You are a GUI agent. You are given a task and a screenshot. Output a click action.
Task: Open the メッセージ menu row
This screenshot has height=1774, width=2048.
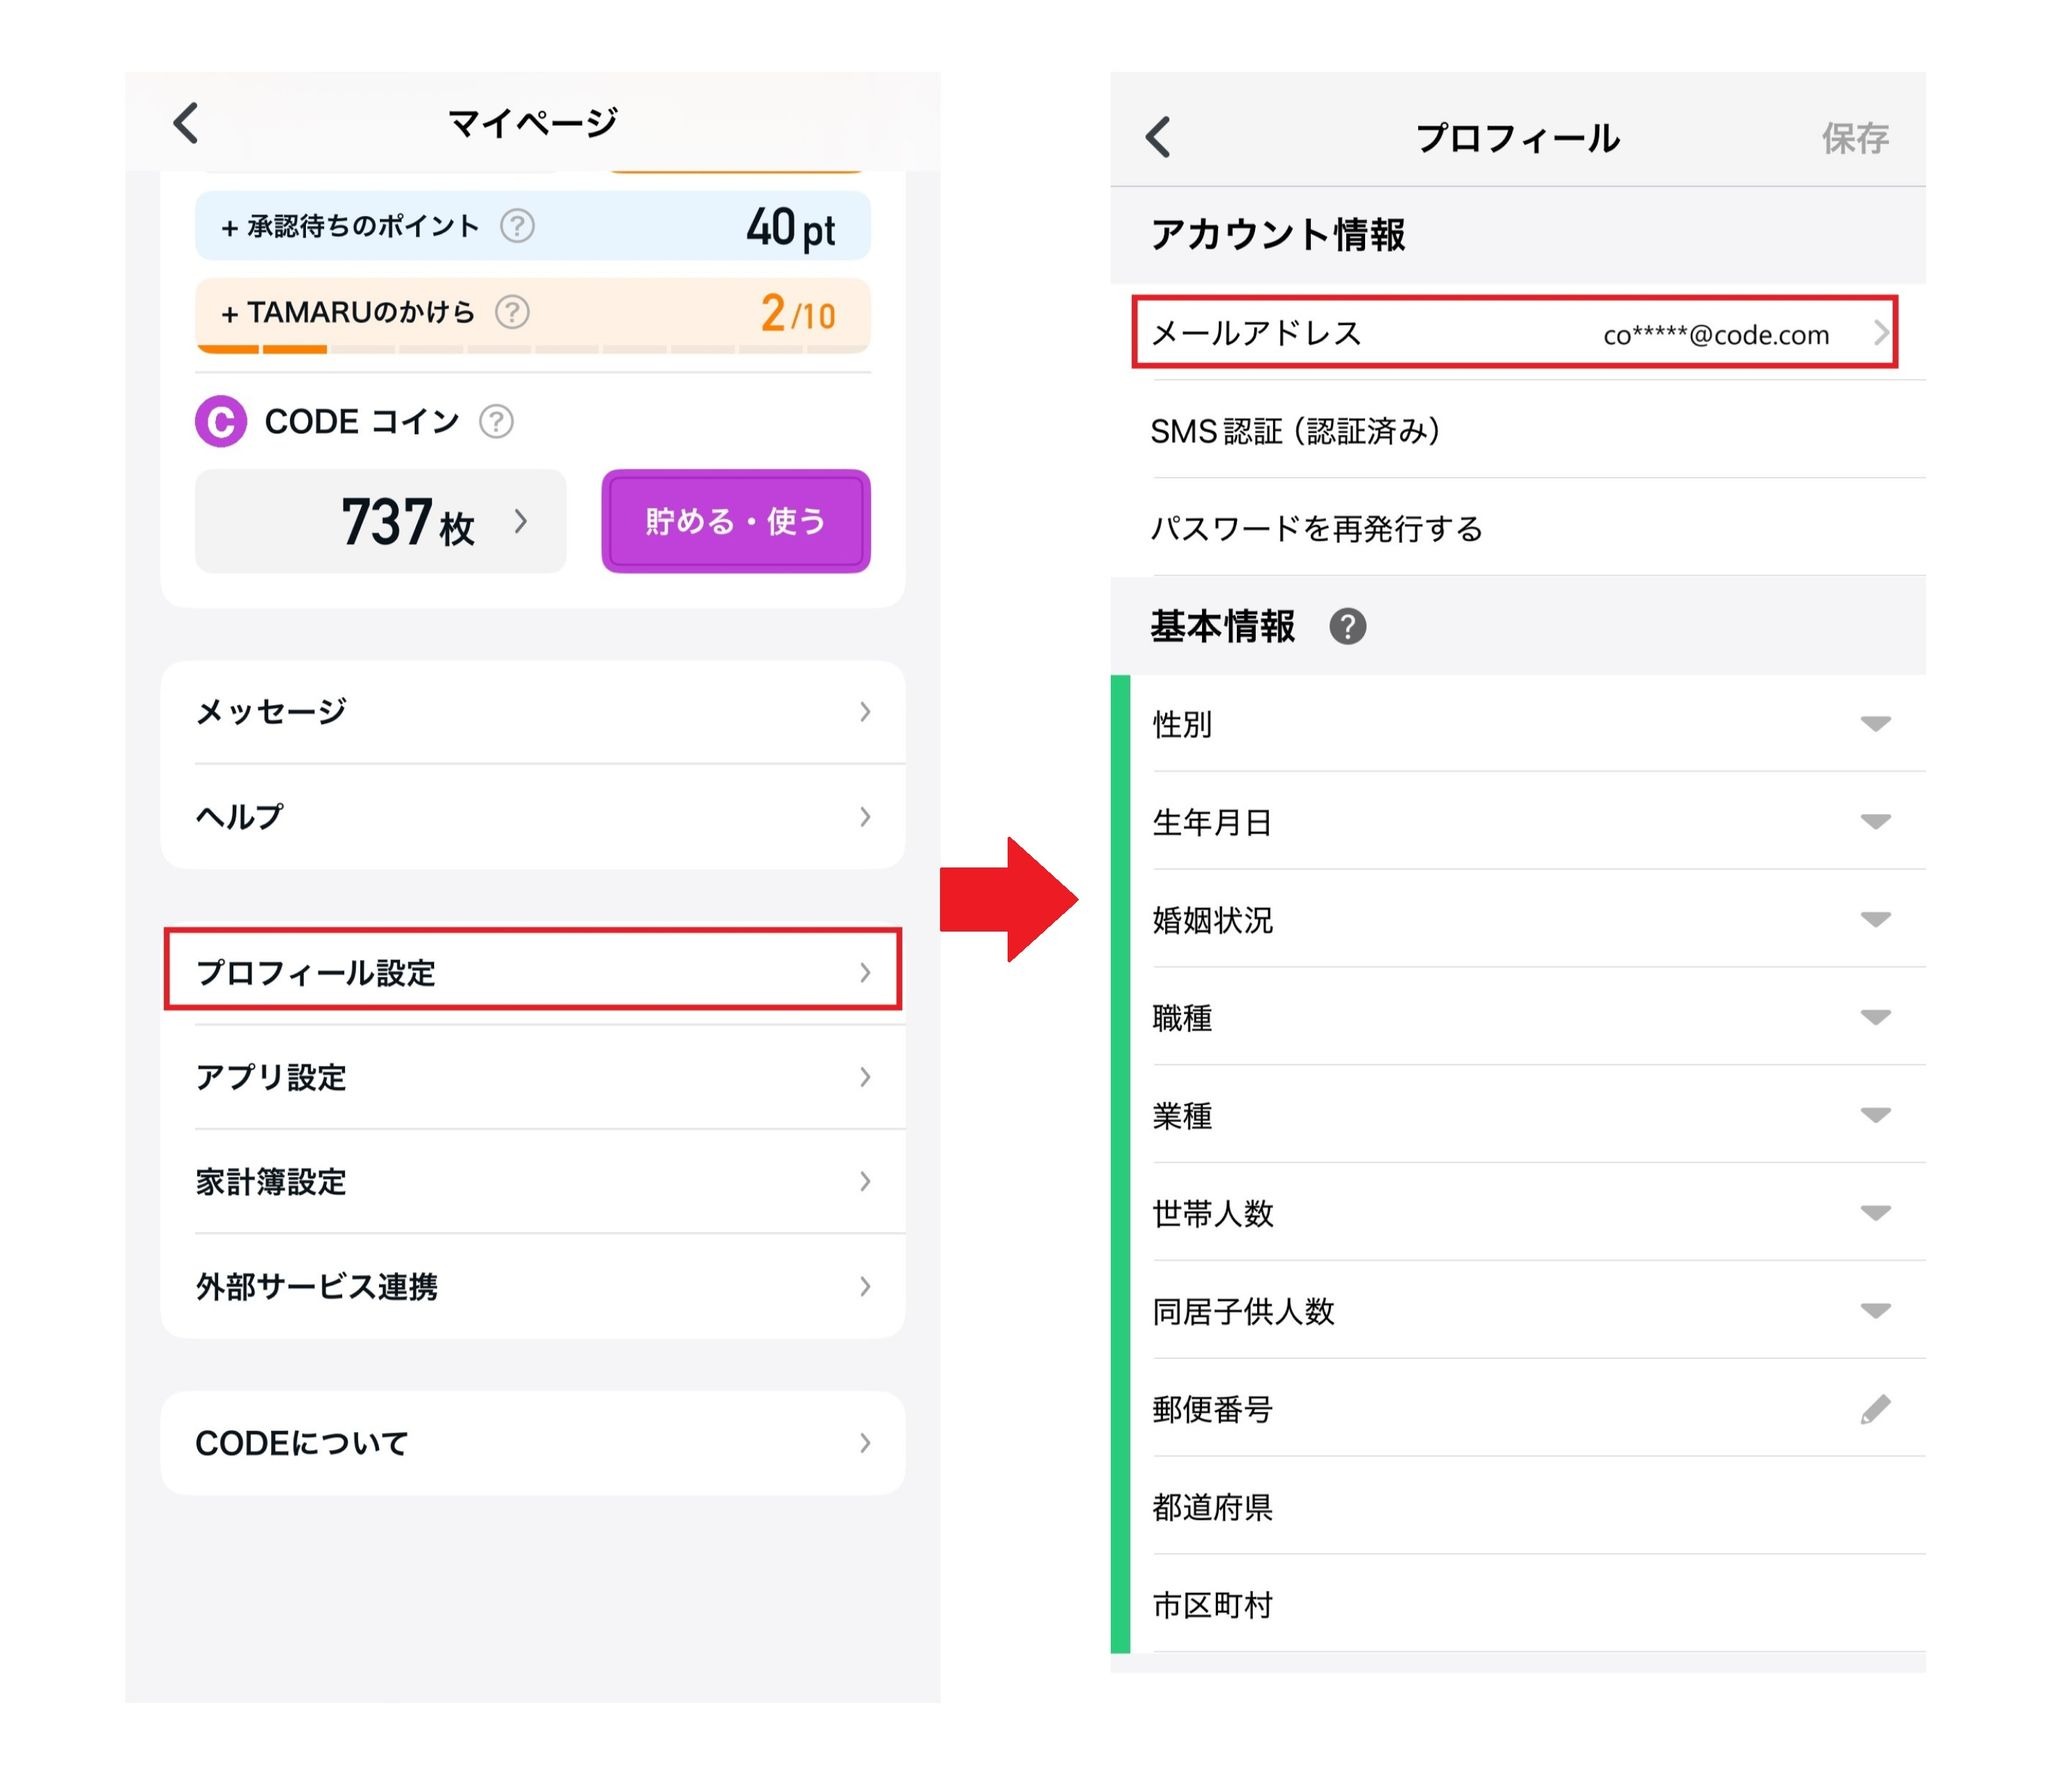[532, 711]
